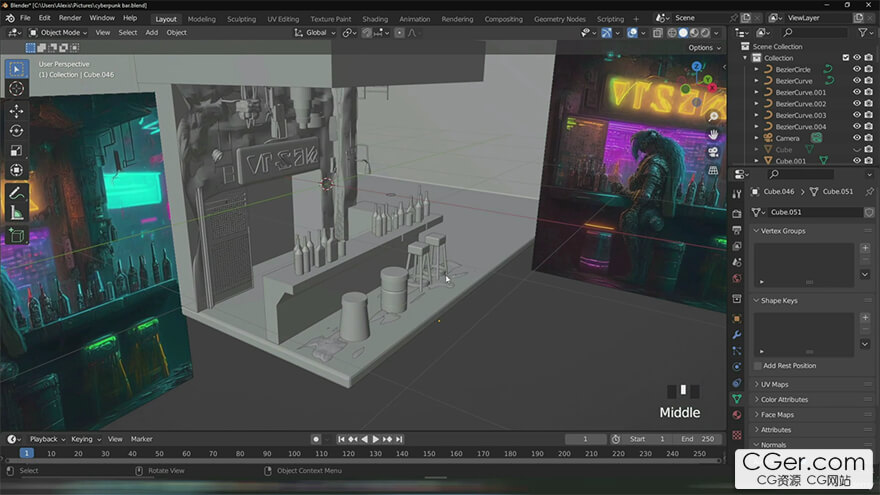
Task: Open the Tool properties tab
Action: pos(737,194)
